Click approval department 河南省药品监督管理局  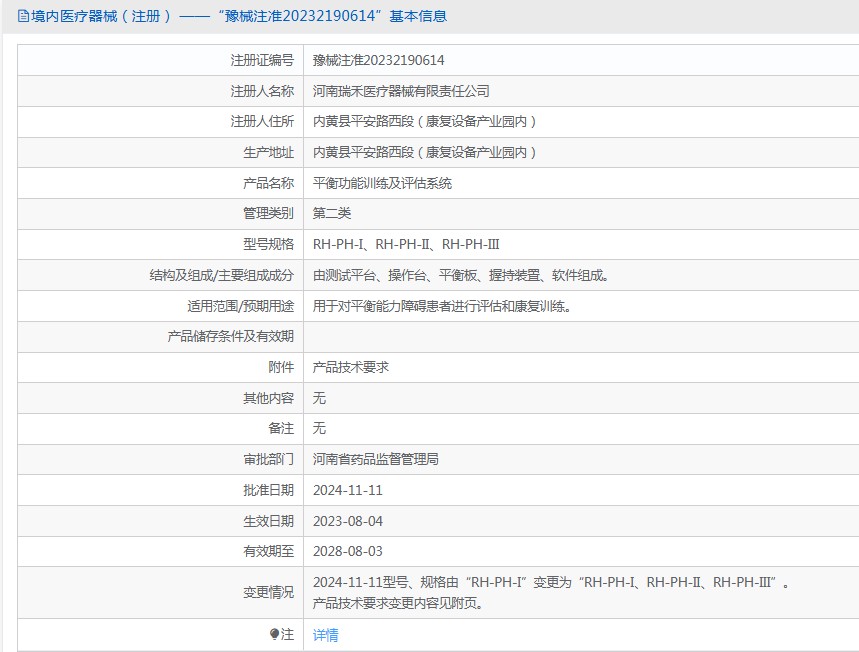375,459
